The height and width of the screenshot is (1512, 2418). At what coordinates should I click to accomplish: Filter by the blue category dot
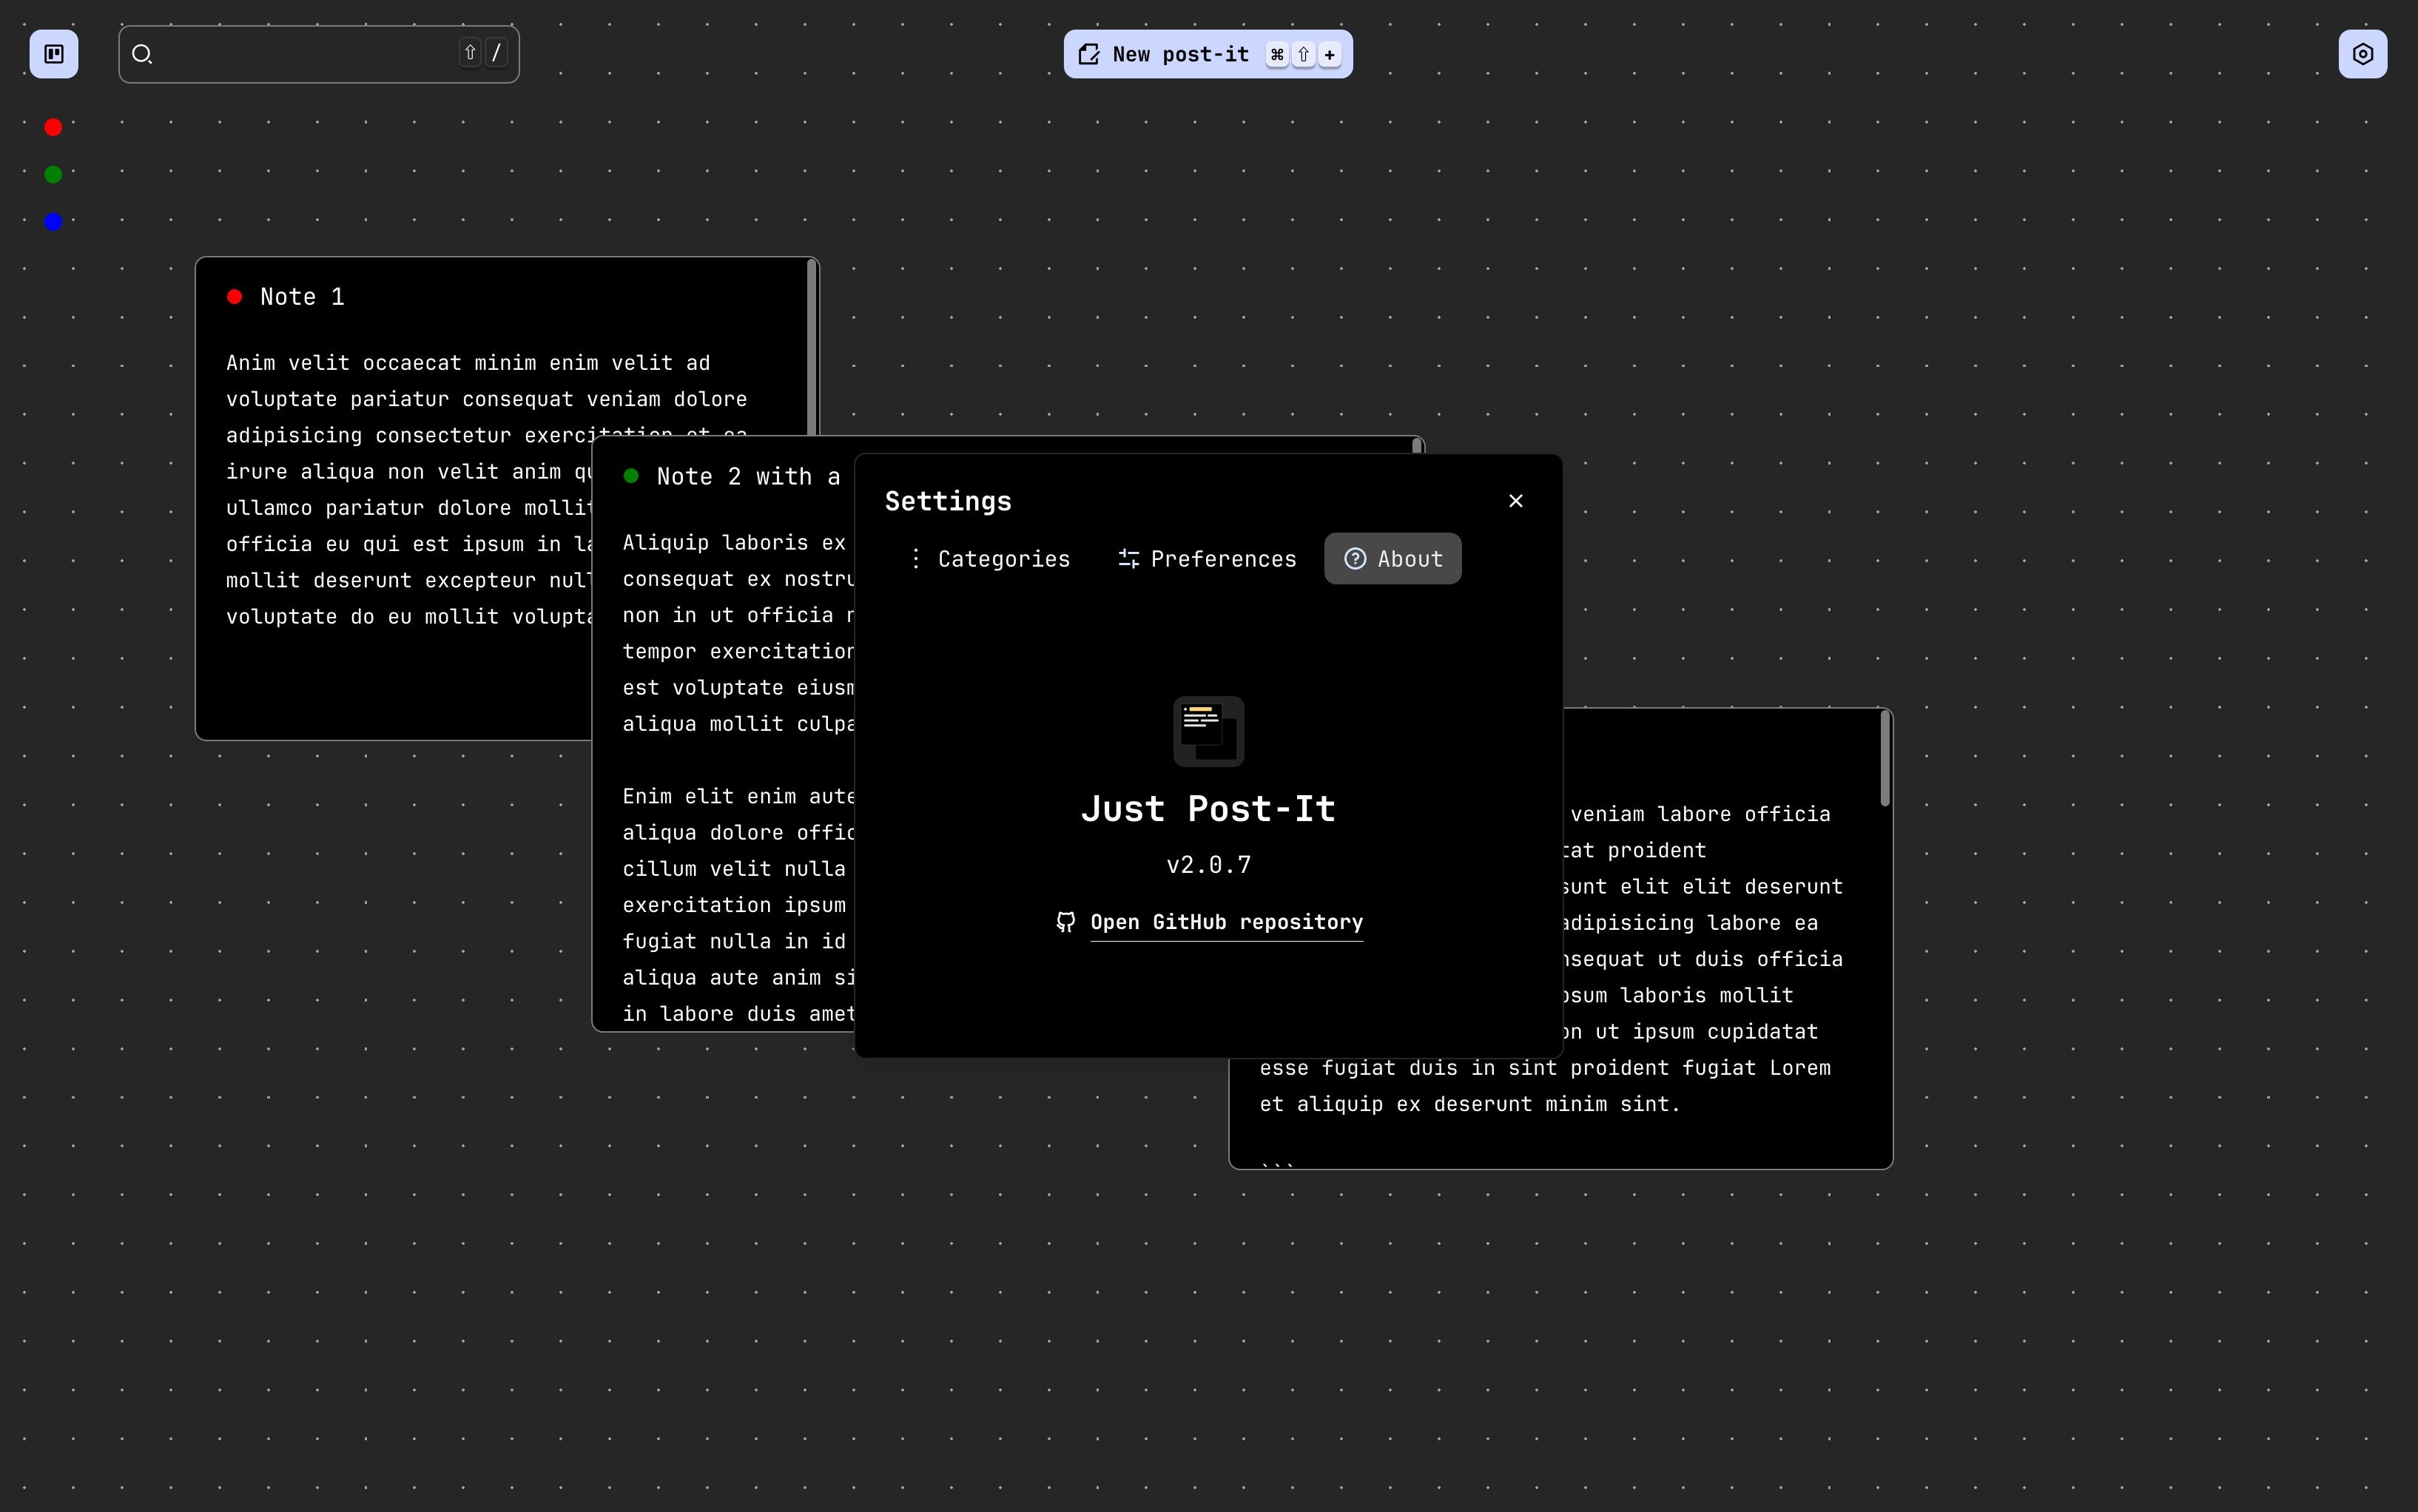pos(54,222)
